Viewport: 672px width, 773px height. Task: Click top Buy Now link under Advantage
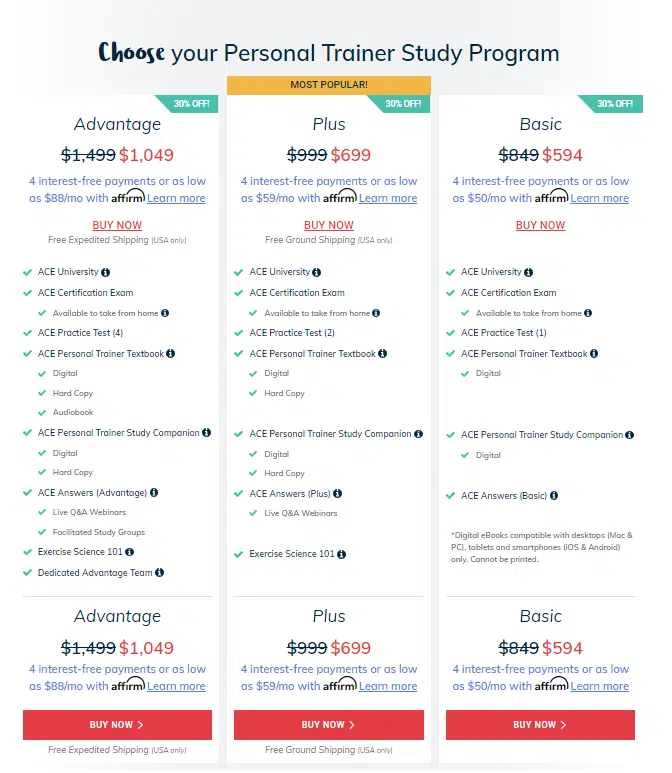(x=117, y=225)
